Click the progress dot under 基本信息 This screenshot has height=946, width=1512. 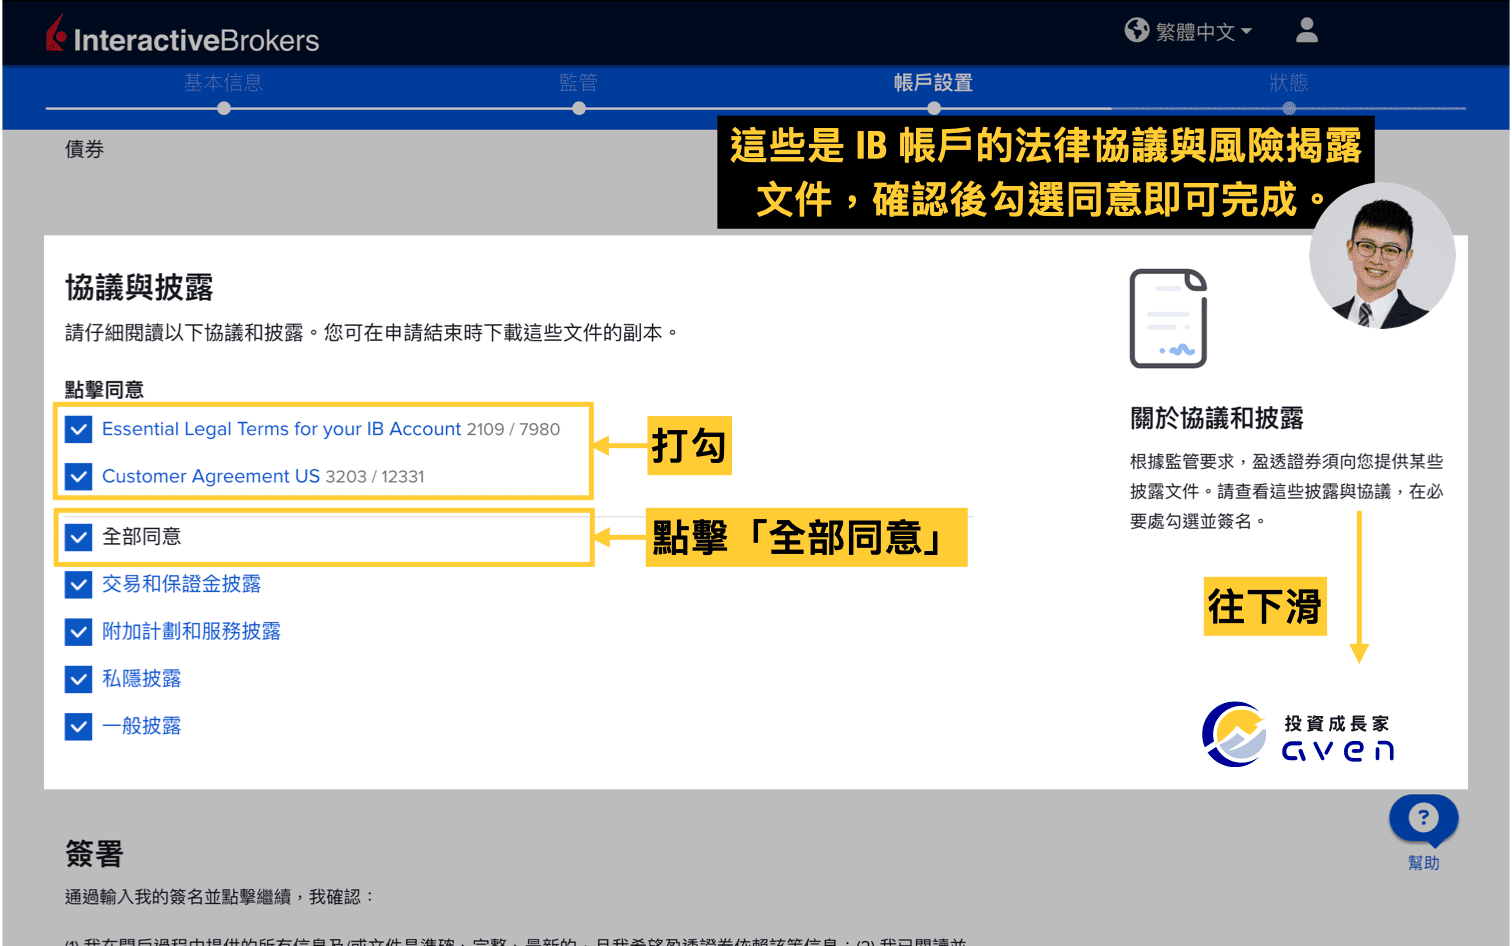coord(223,108)
